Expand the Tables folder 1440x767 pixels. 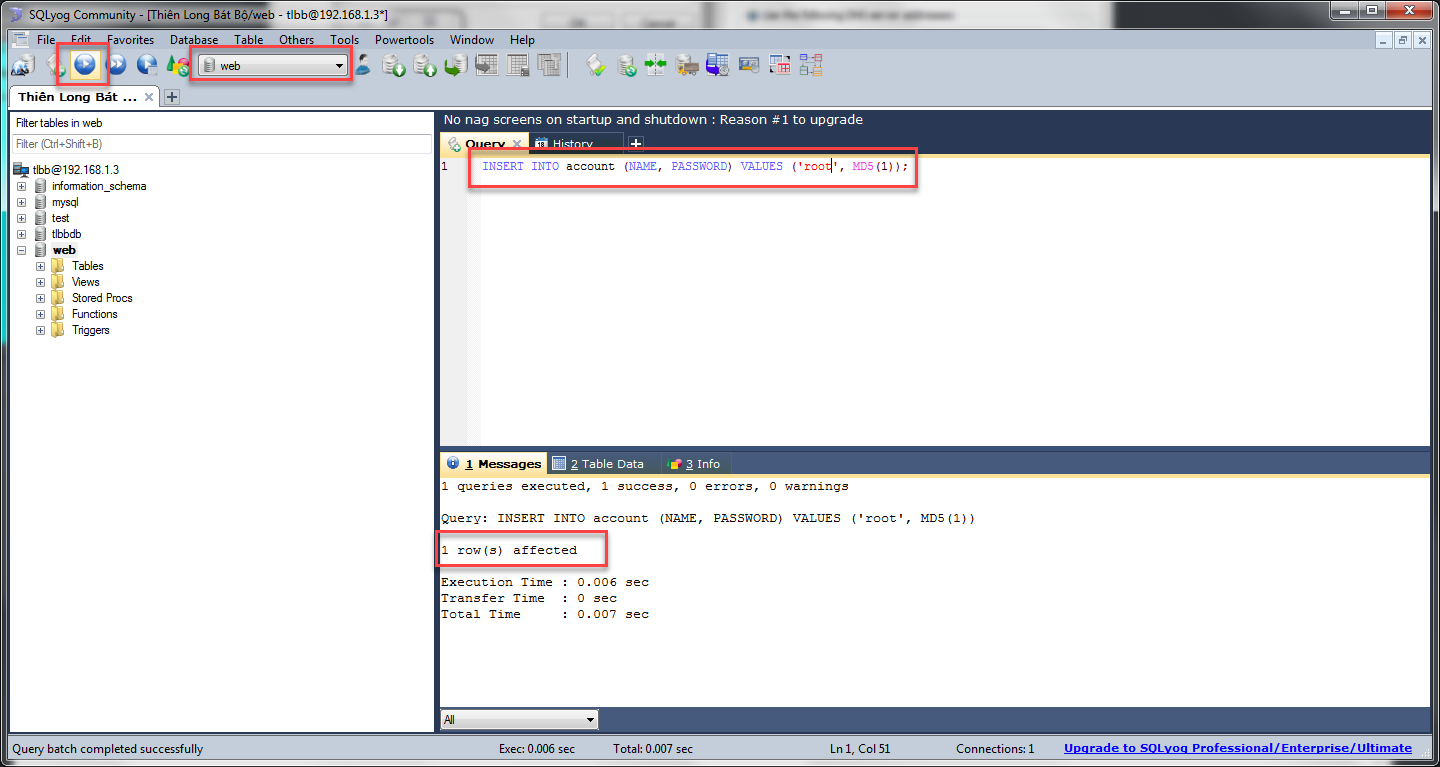pos(41,266)
